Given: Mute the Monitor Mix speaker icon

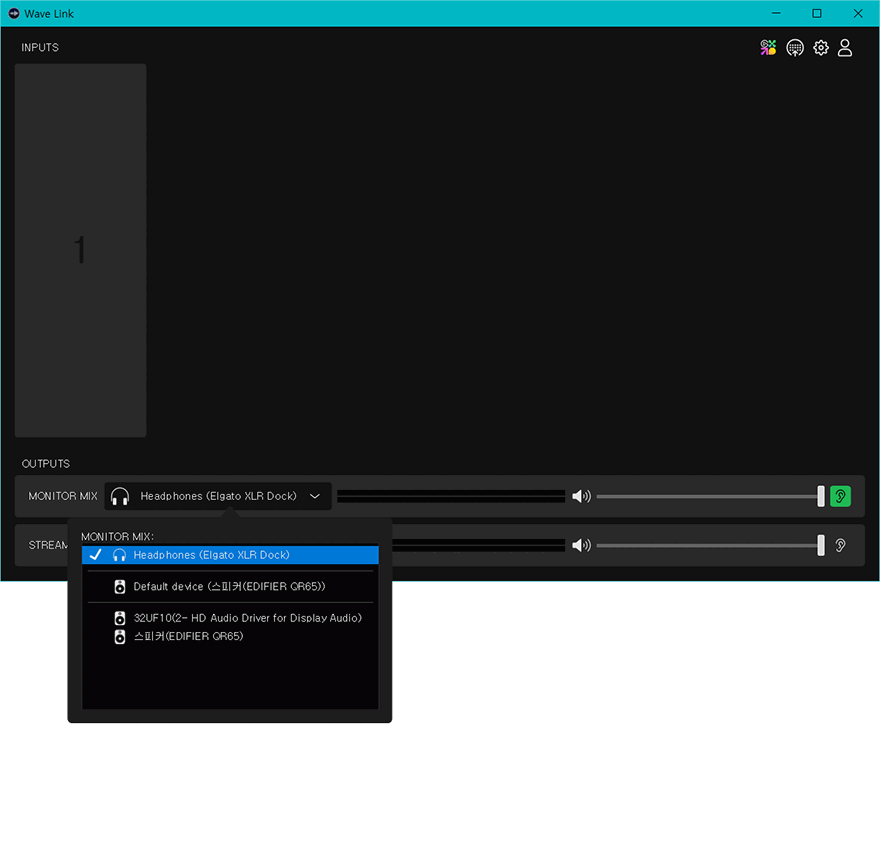Looking at the screenshot, I should pos(581,496).
